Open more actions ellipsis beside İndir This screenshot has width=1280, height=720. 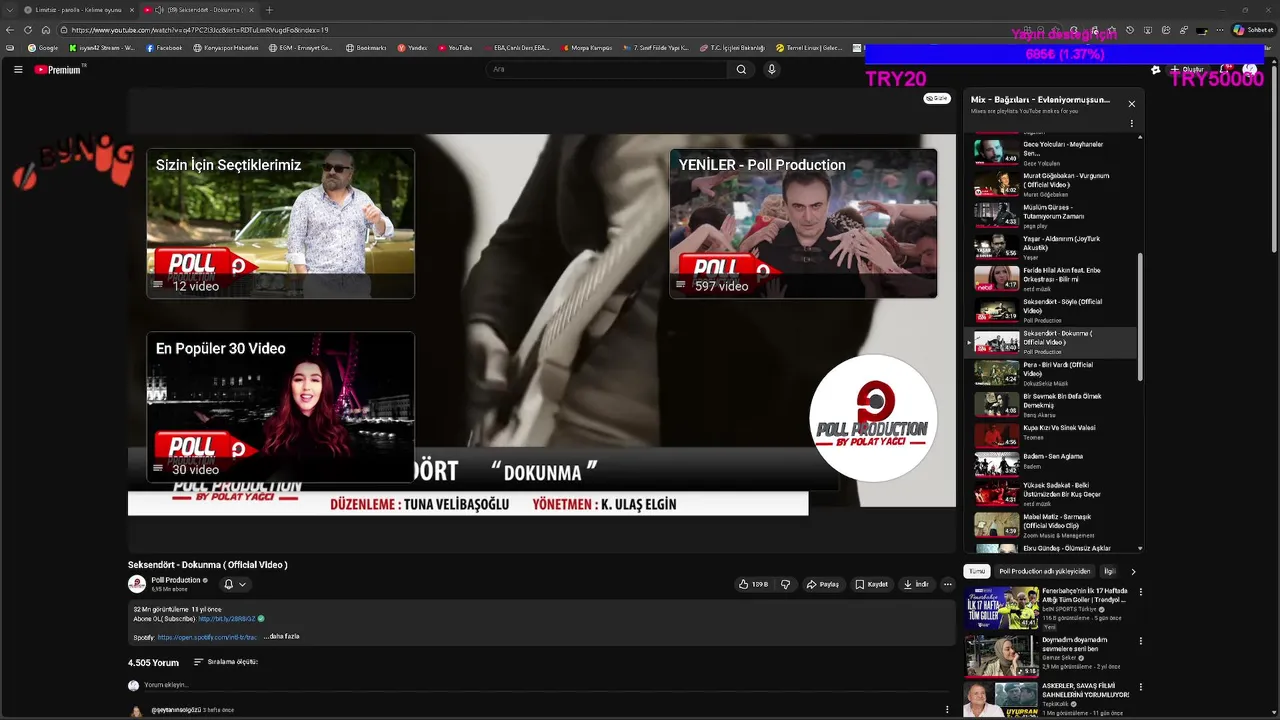click(x=947, y=584)
